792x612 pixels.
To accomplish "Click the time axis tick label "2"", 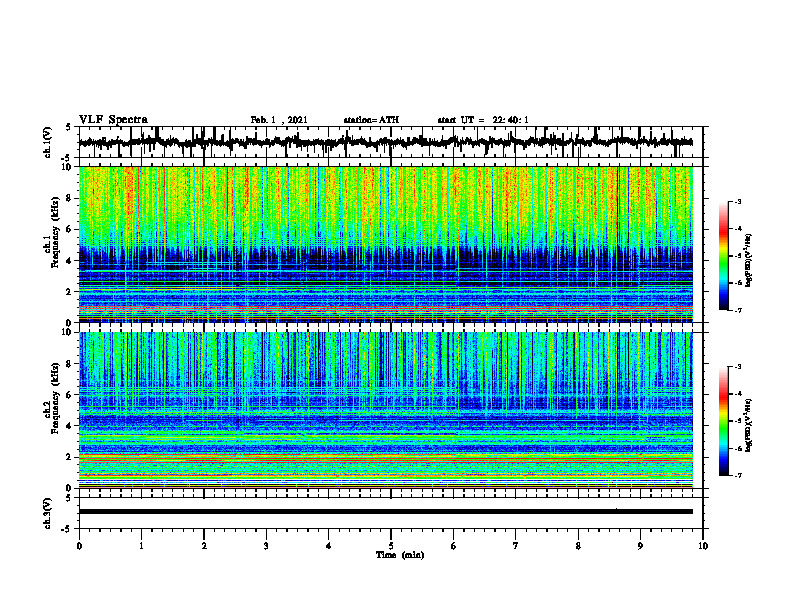I will 204,546.
